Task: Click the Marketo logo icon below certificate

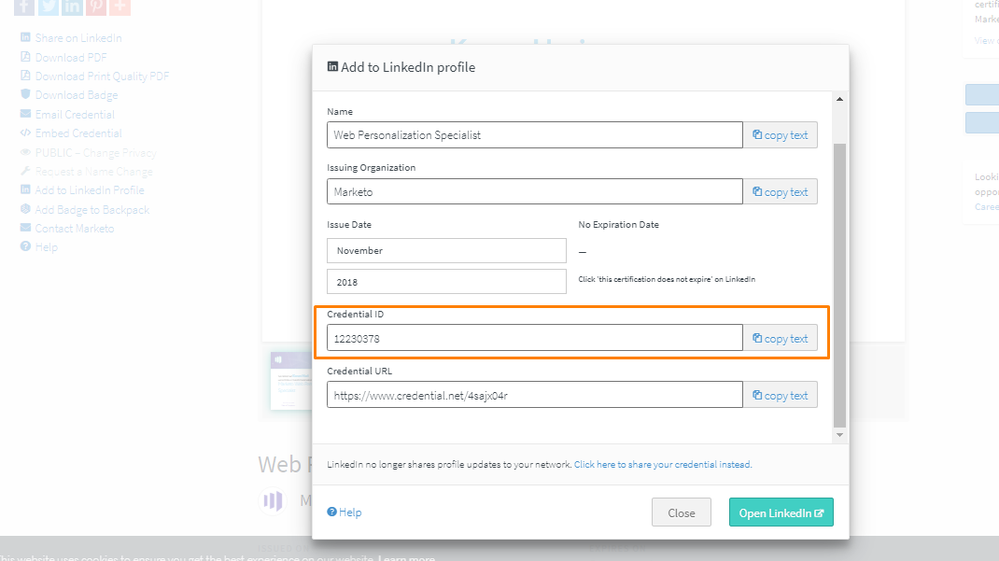Action: pos(273,501)
